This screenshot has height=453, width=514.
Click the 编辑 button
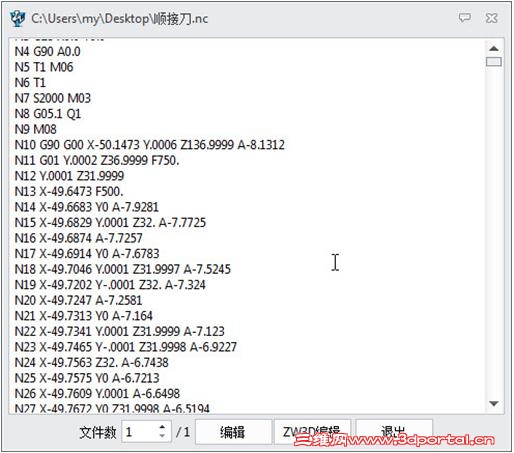[233, 432]
